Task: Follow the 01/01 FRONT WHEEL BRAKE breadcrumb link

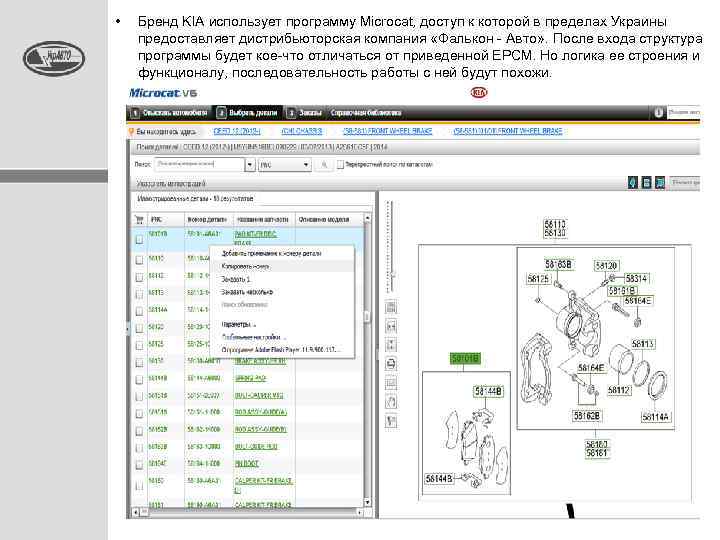Action: point(508,131)
